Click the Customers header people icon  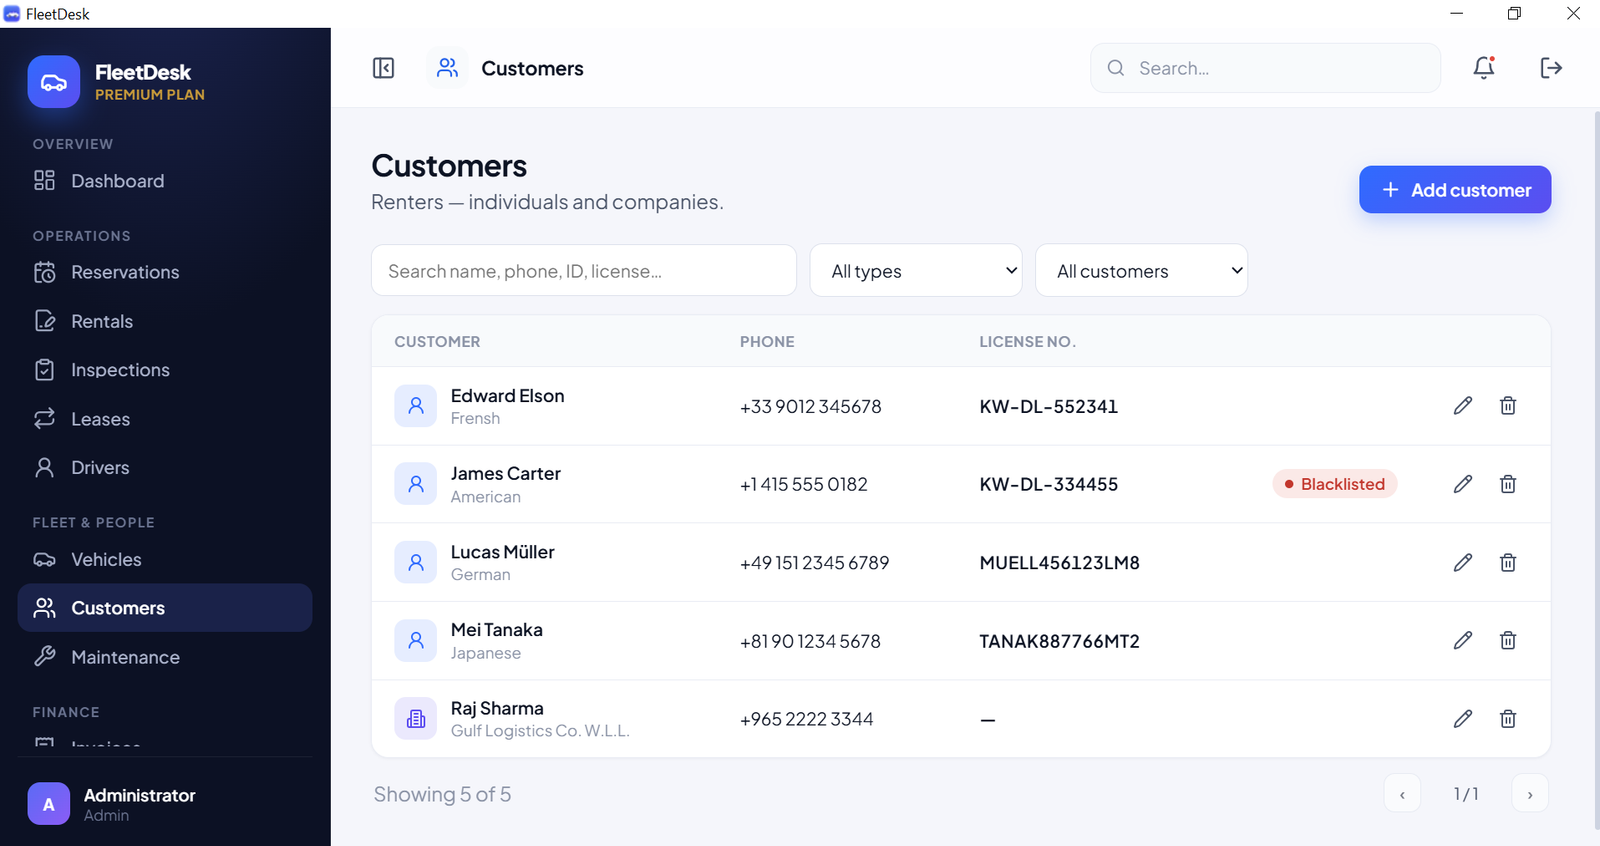(448, 68)
